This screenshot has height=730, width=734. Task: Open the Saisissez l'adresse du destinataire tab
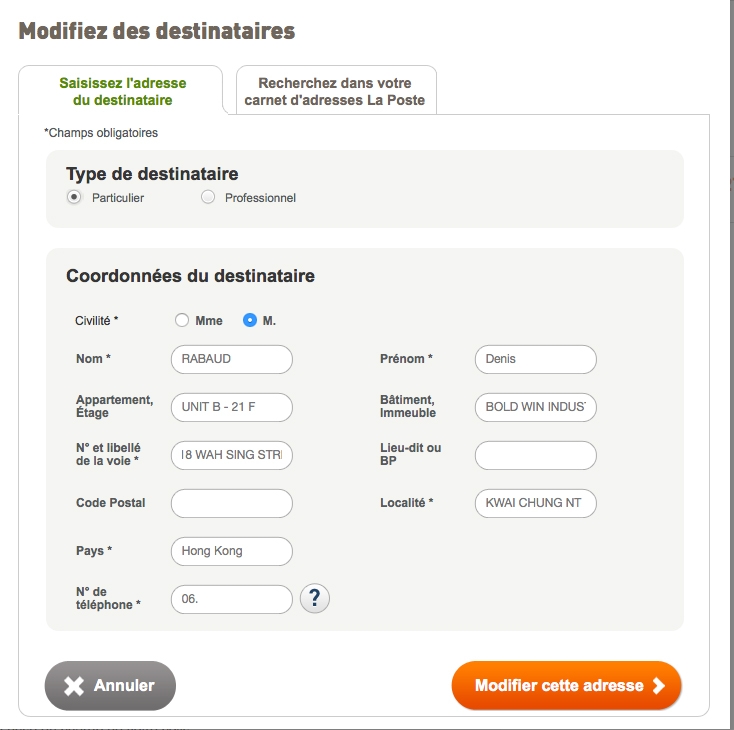pos(122,91)
